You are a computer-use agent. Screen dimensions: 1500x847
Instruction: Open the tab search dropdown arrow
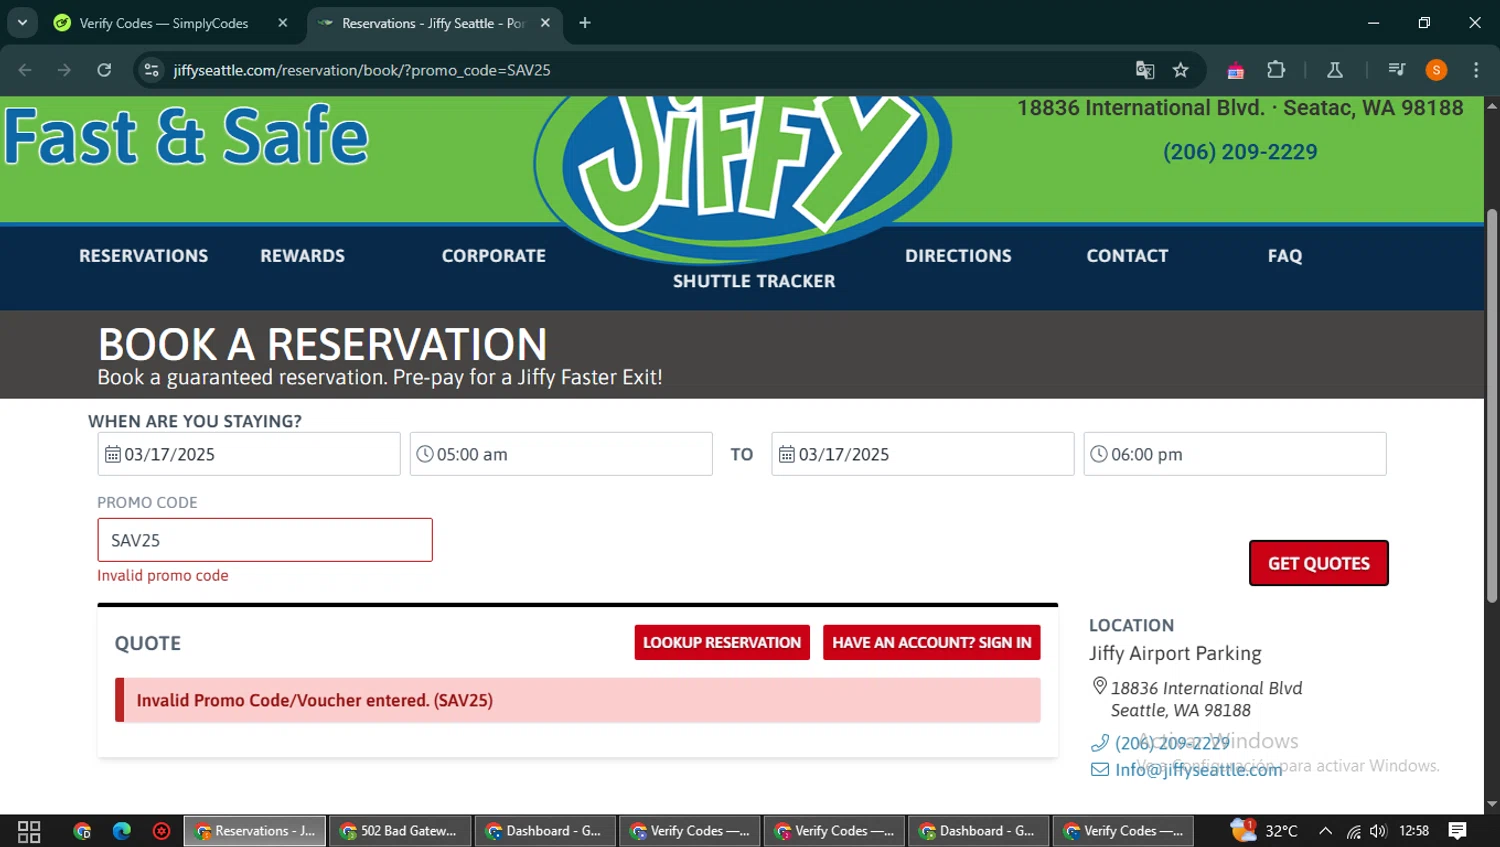pyautogui.click(x=22, y=22)
